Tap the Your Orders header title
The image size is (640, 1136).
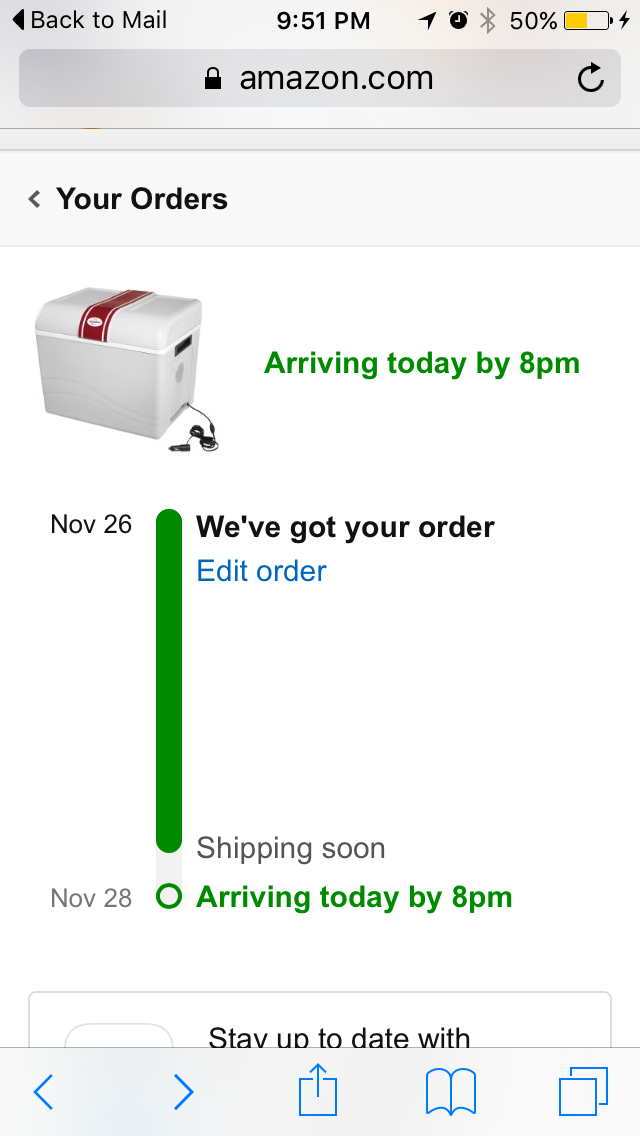[142, 199]
